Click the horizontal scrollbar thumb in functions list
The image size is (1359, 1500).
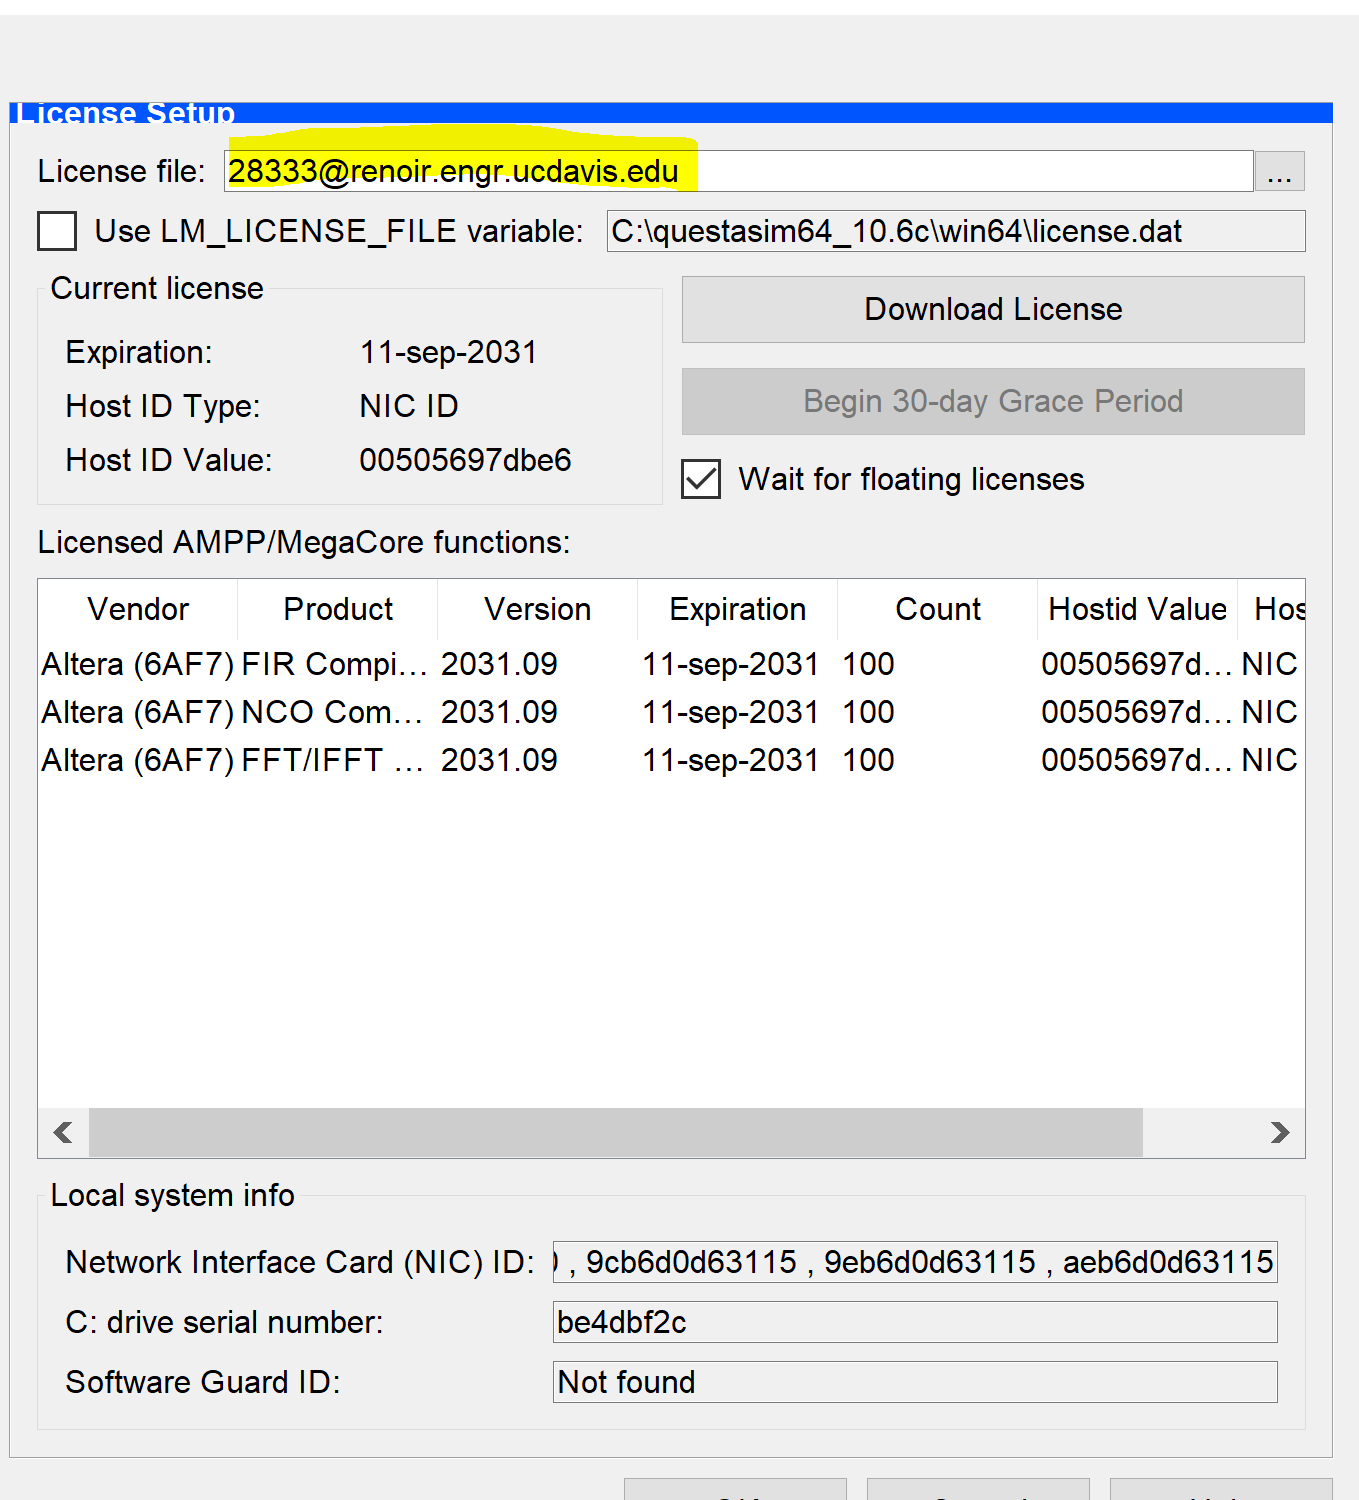615,1132
